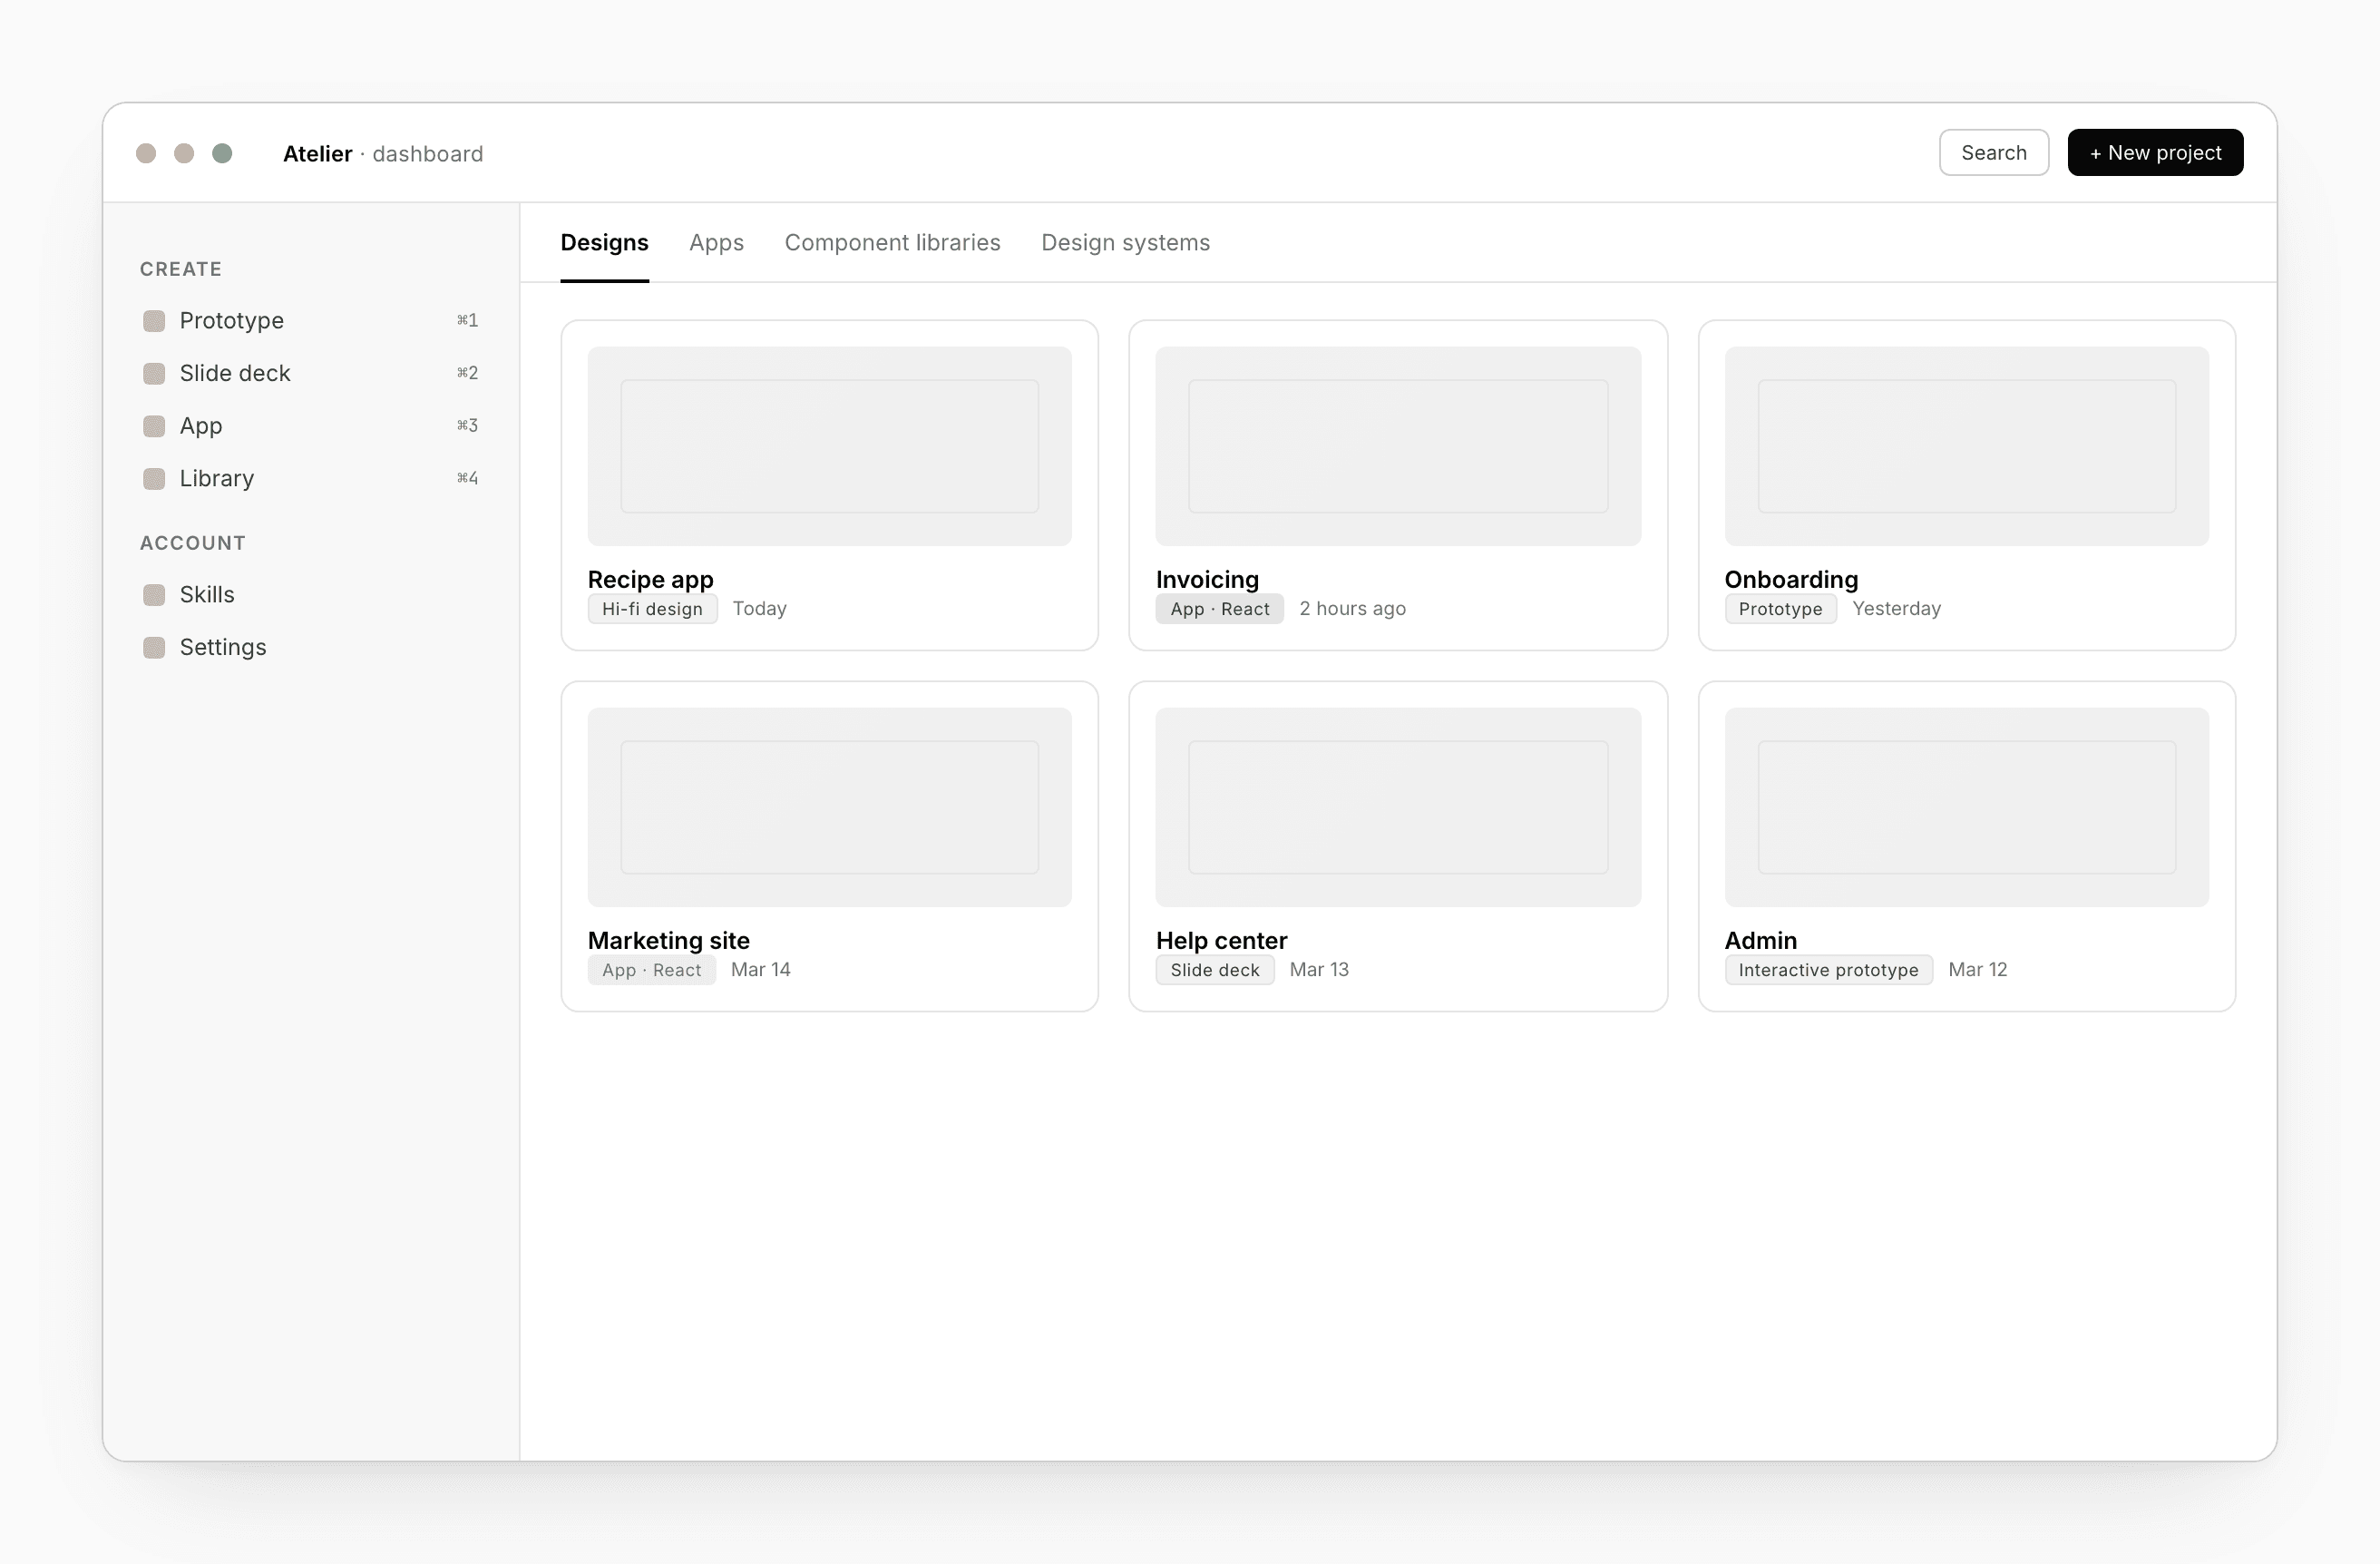Open the Recipe app thumbnail preview

(829, 446)
